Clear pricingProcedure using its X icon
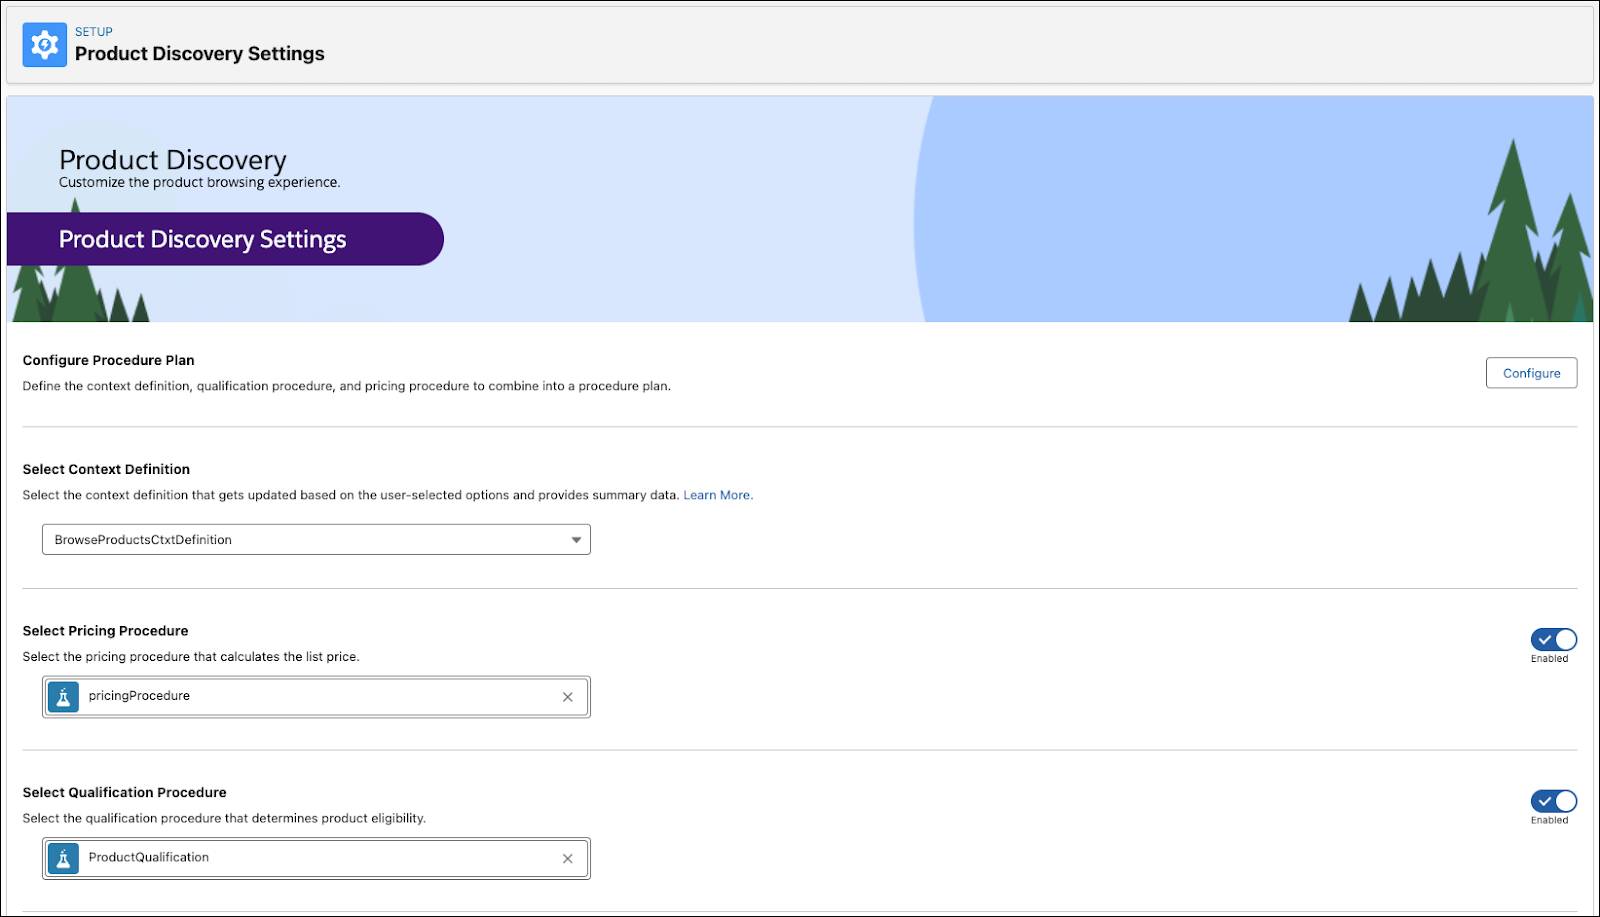Screen dimensions: 1600x917 click(x=566, y=696)
